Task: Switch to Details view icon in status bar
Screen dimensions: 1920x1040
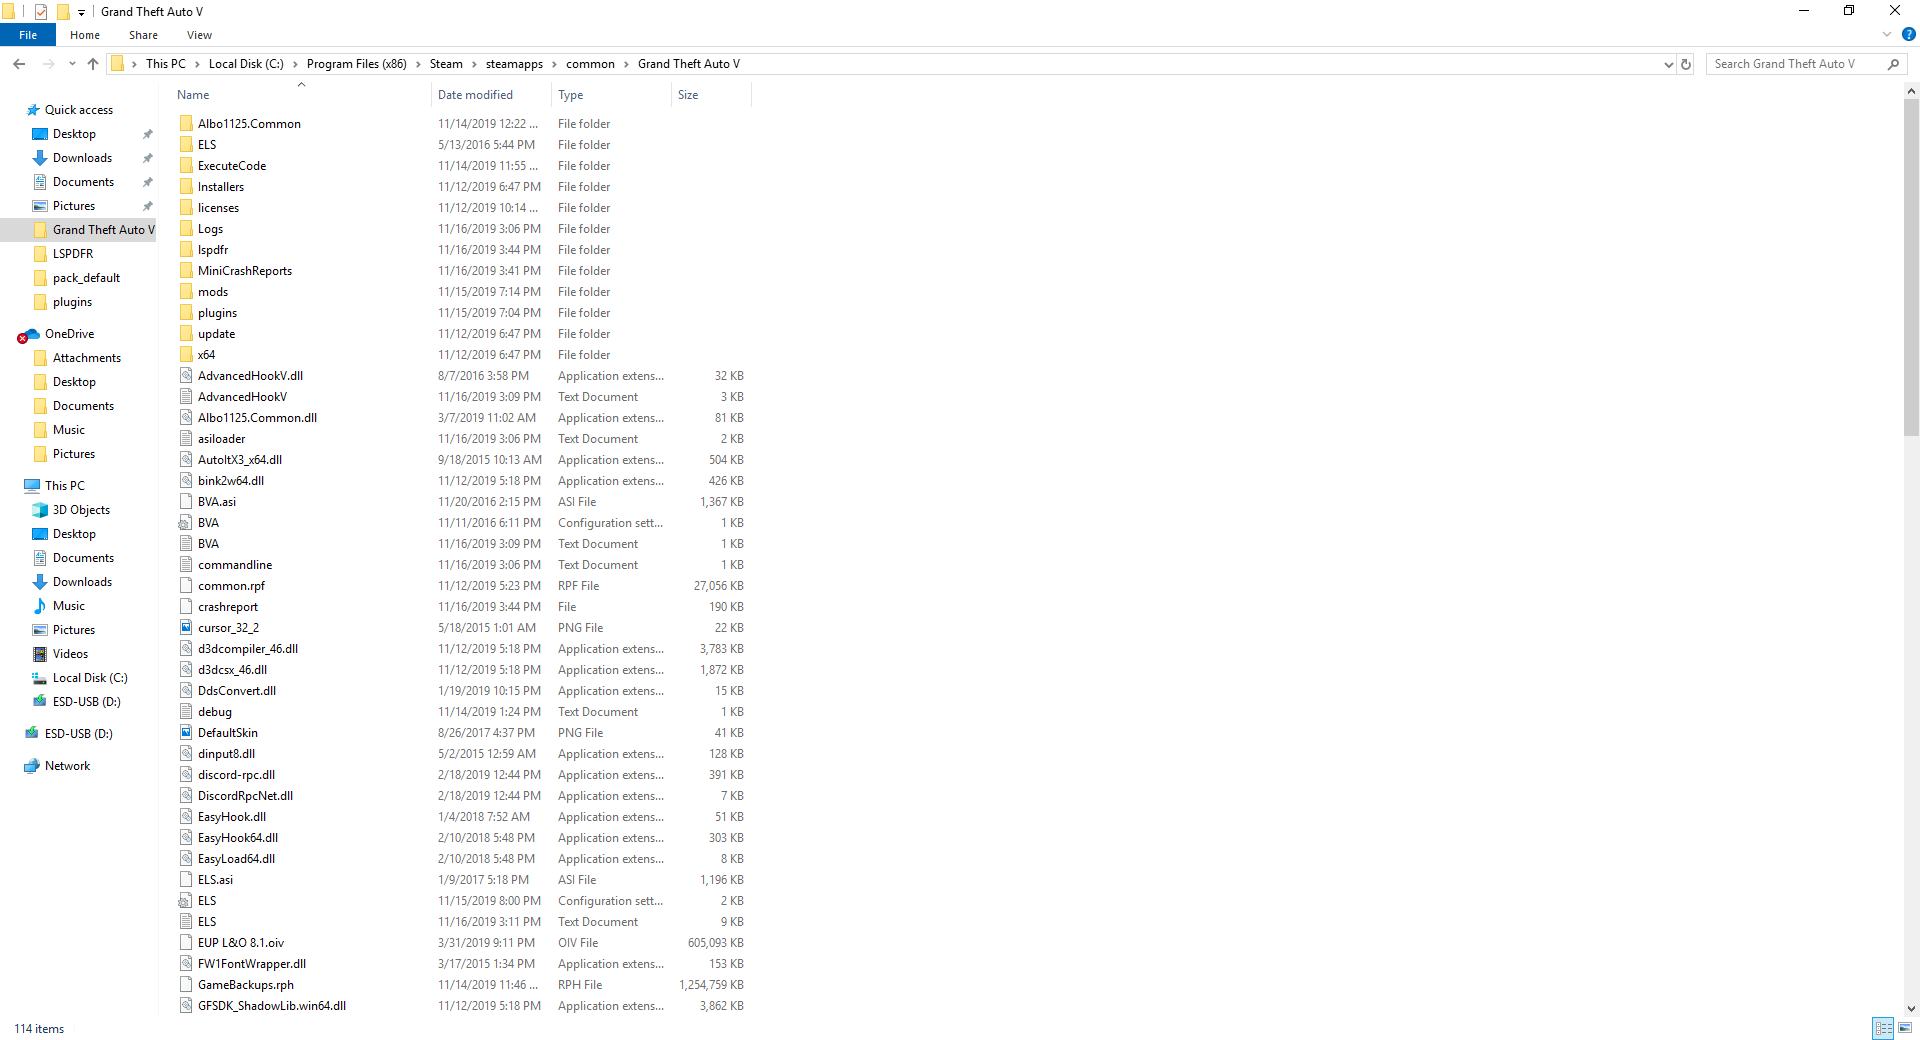Action: click(1883, 1028)
